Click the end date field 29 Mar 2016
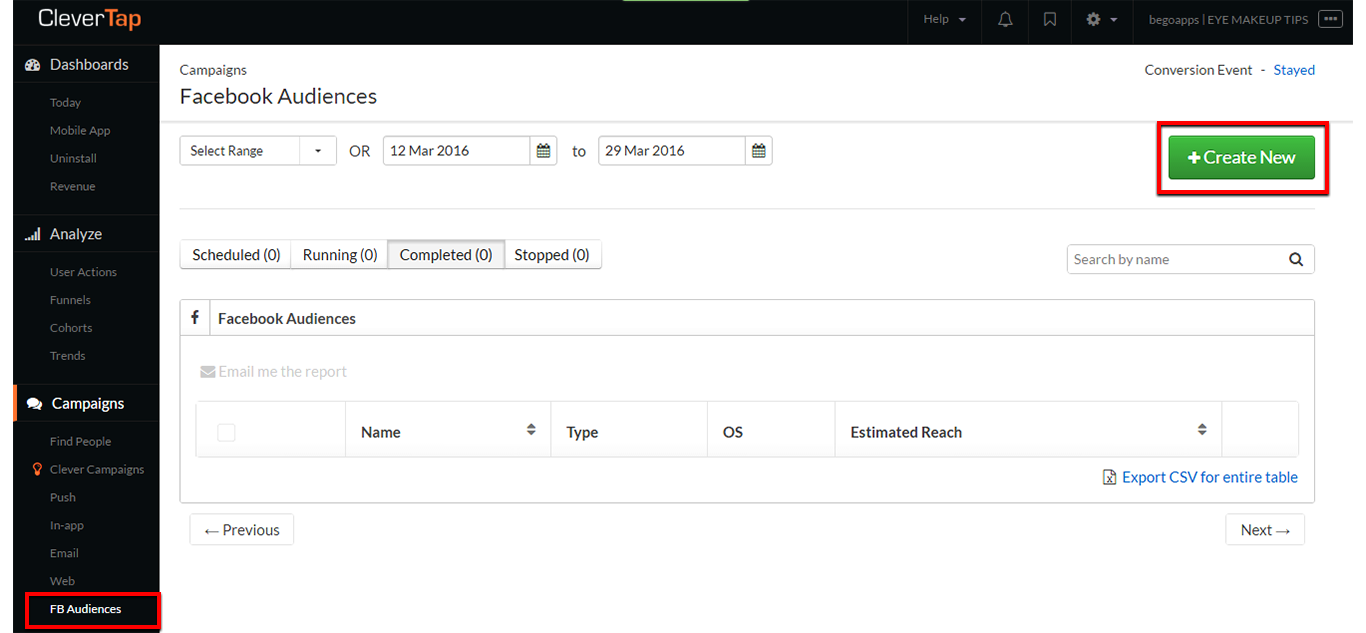This screenshot has height=633, width=1366. coord(672,151)
